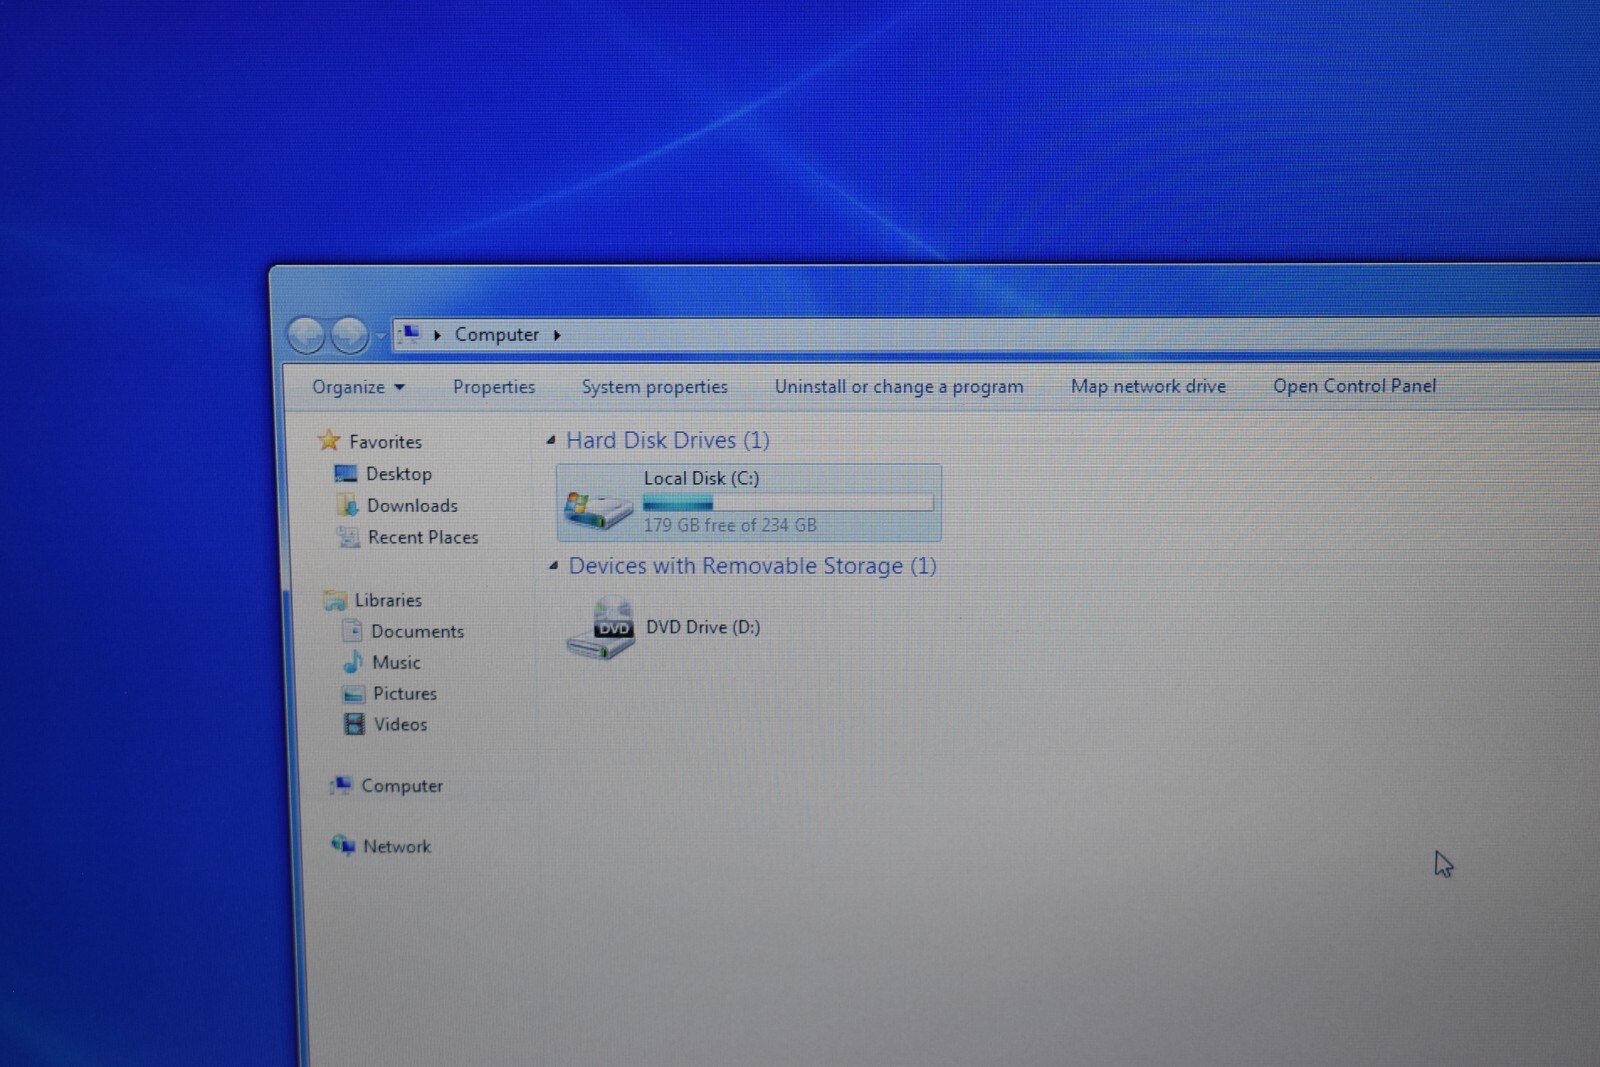Open Desktop from Favorites

(399, 474)
